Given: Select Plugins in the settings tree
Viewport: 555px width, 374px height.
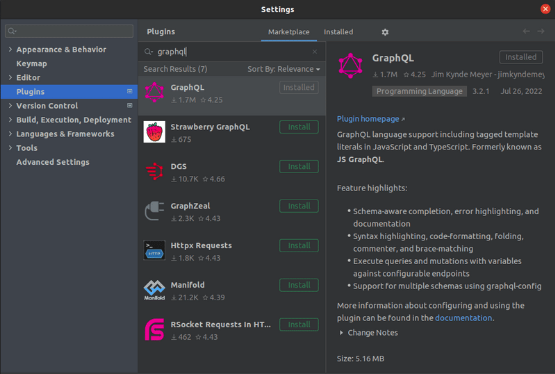Looking at the screenshot, I should pyautogui.click(x=69, y=92).
